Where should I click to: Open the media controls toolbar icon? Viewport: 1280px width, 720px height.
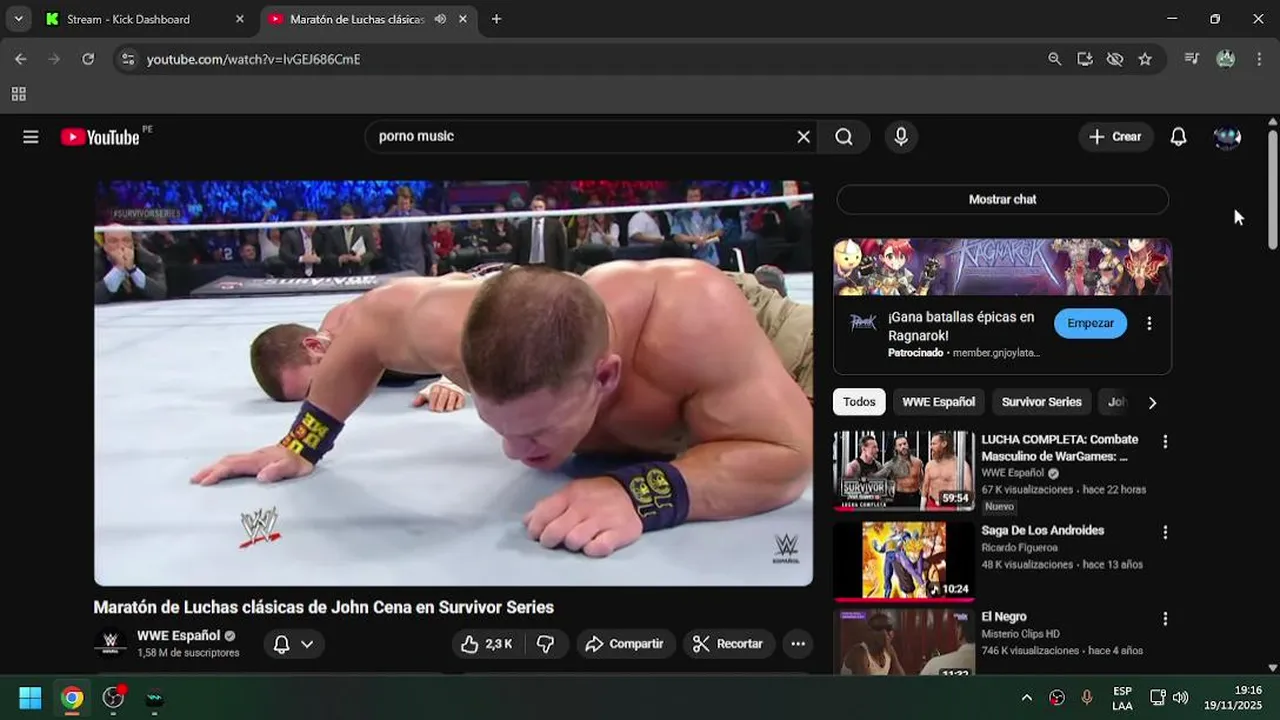click(x=1191, y=59)
